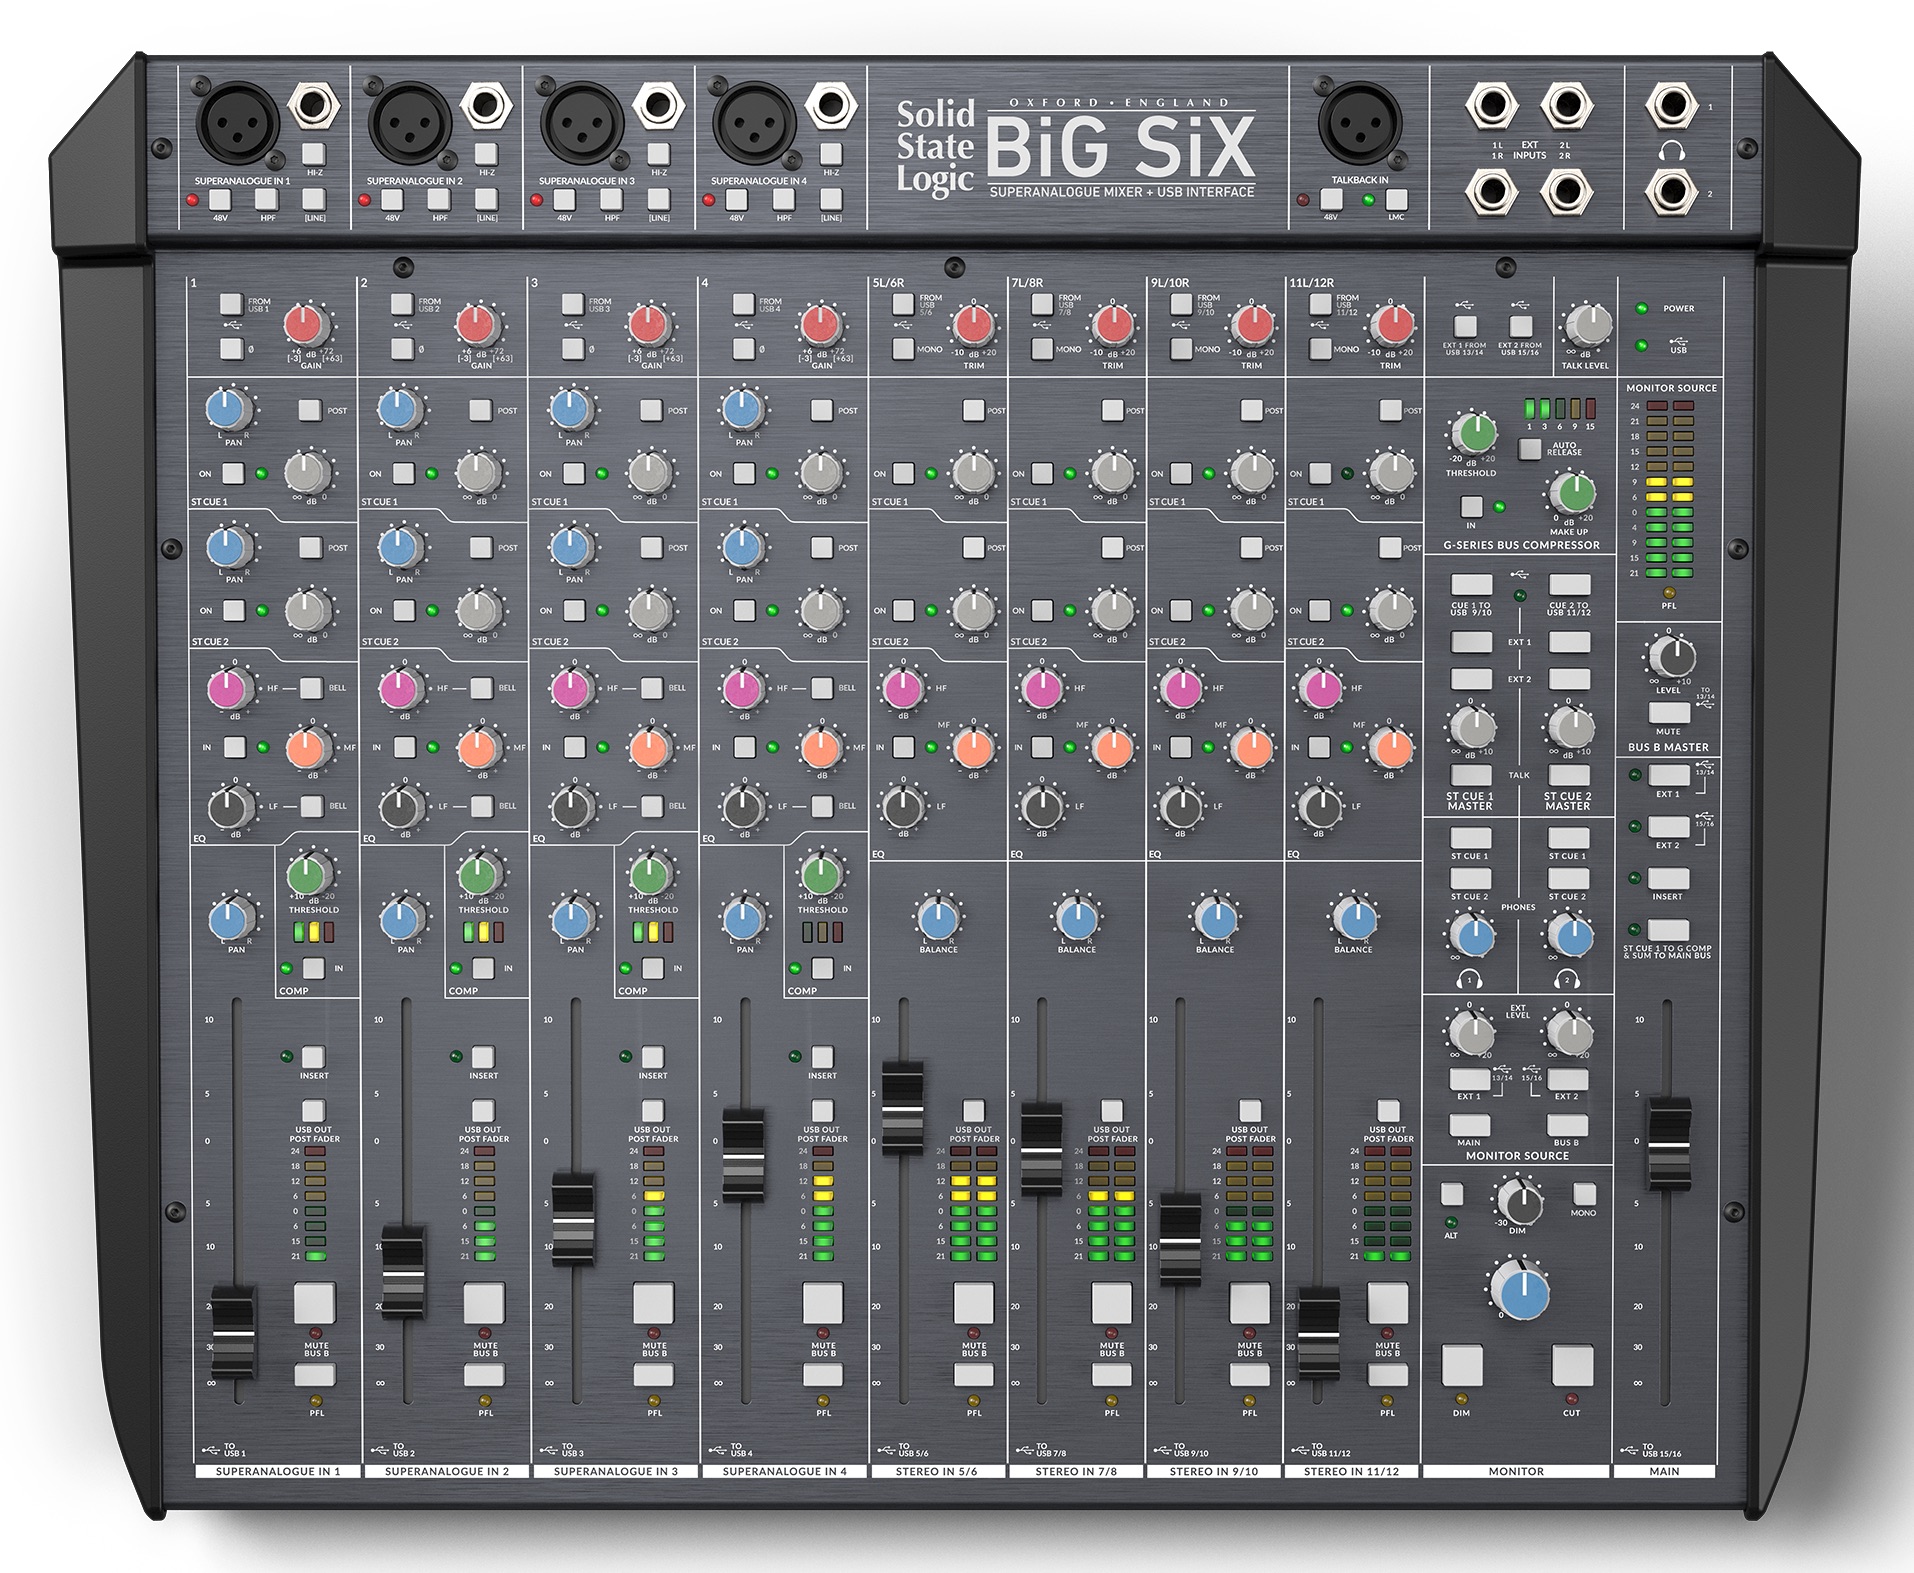Click the orange MF EQ knob on channel 3
The width and height of the screenshot is (1914, 1573).
tap(649, 747)
